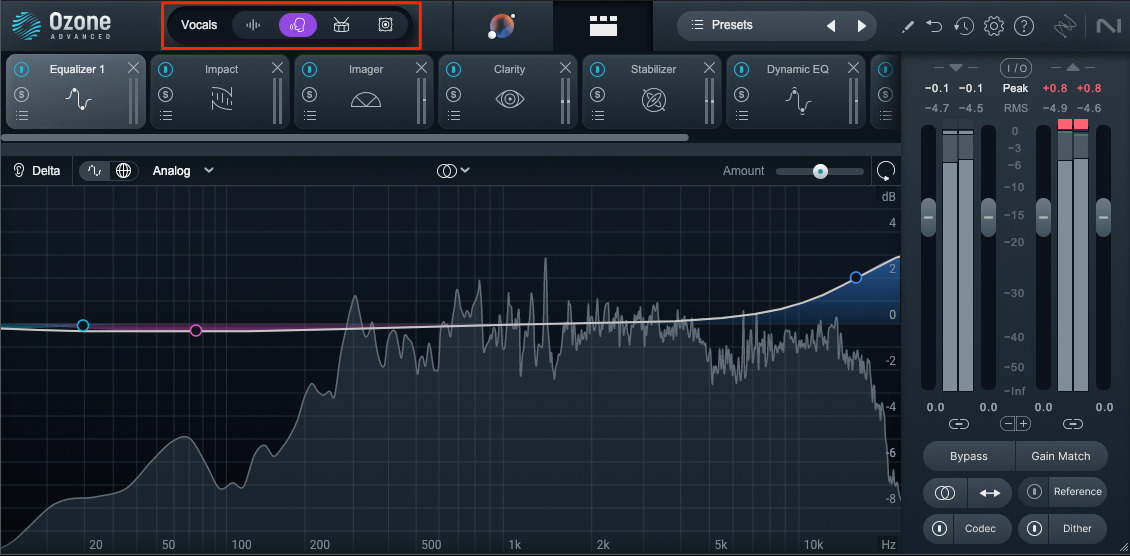
Task: Click the I/O meter button
Action: 1015,68
